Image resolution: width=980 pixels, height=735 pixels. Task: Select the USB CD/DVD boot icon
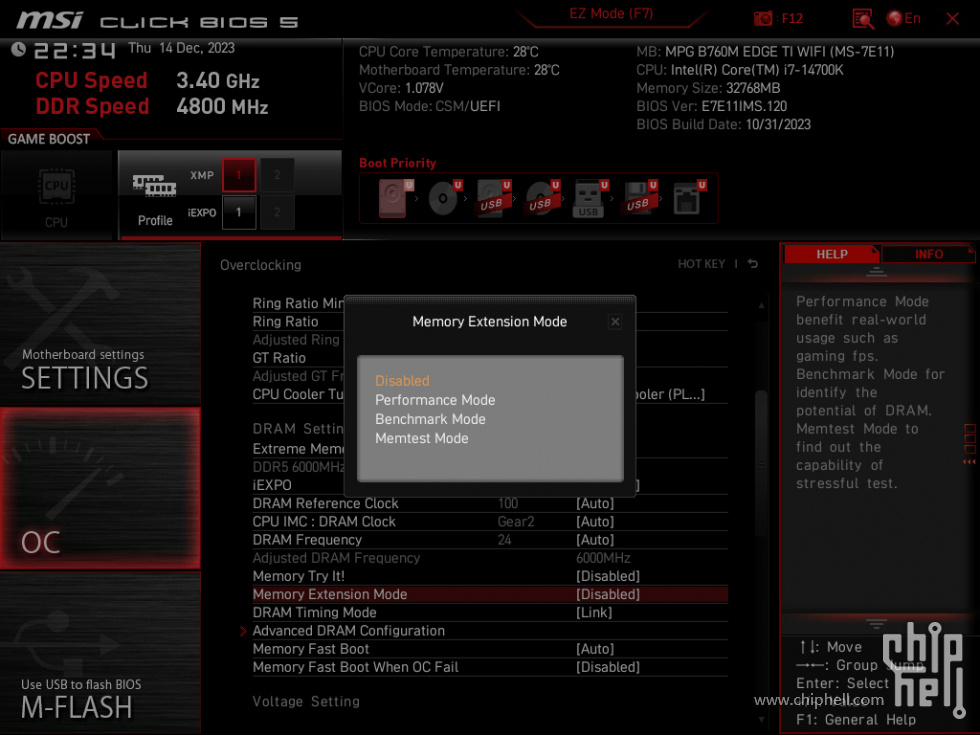[542, 198]
